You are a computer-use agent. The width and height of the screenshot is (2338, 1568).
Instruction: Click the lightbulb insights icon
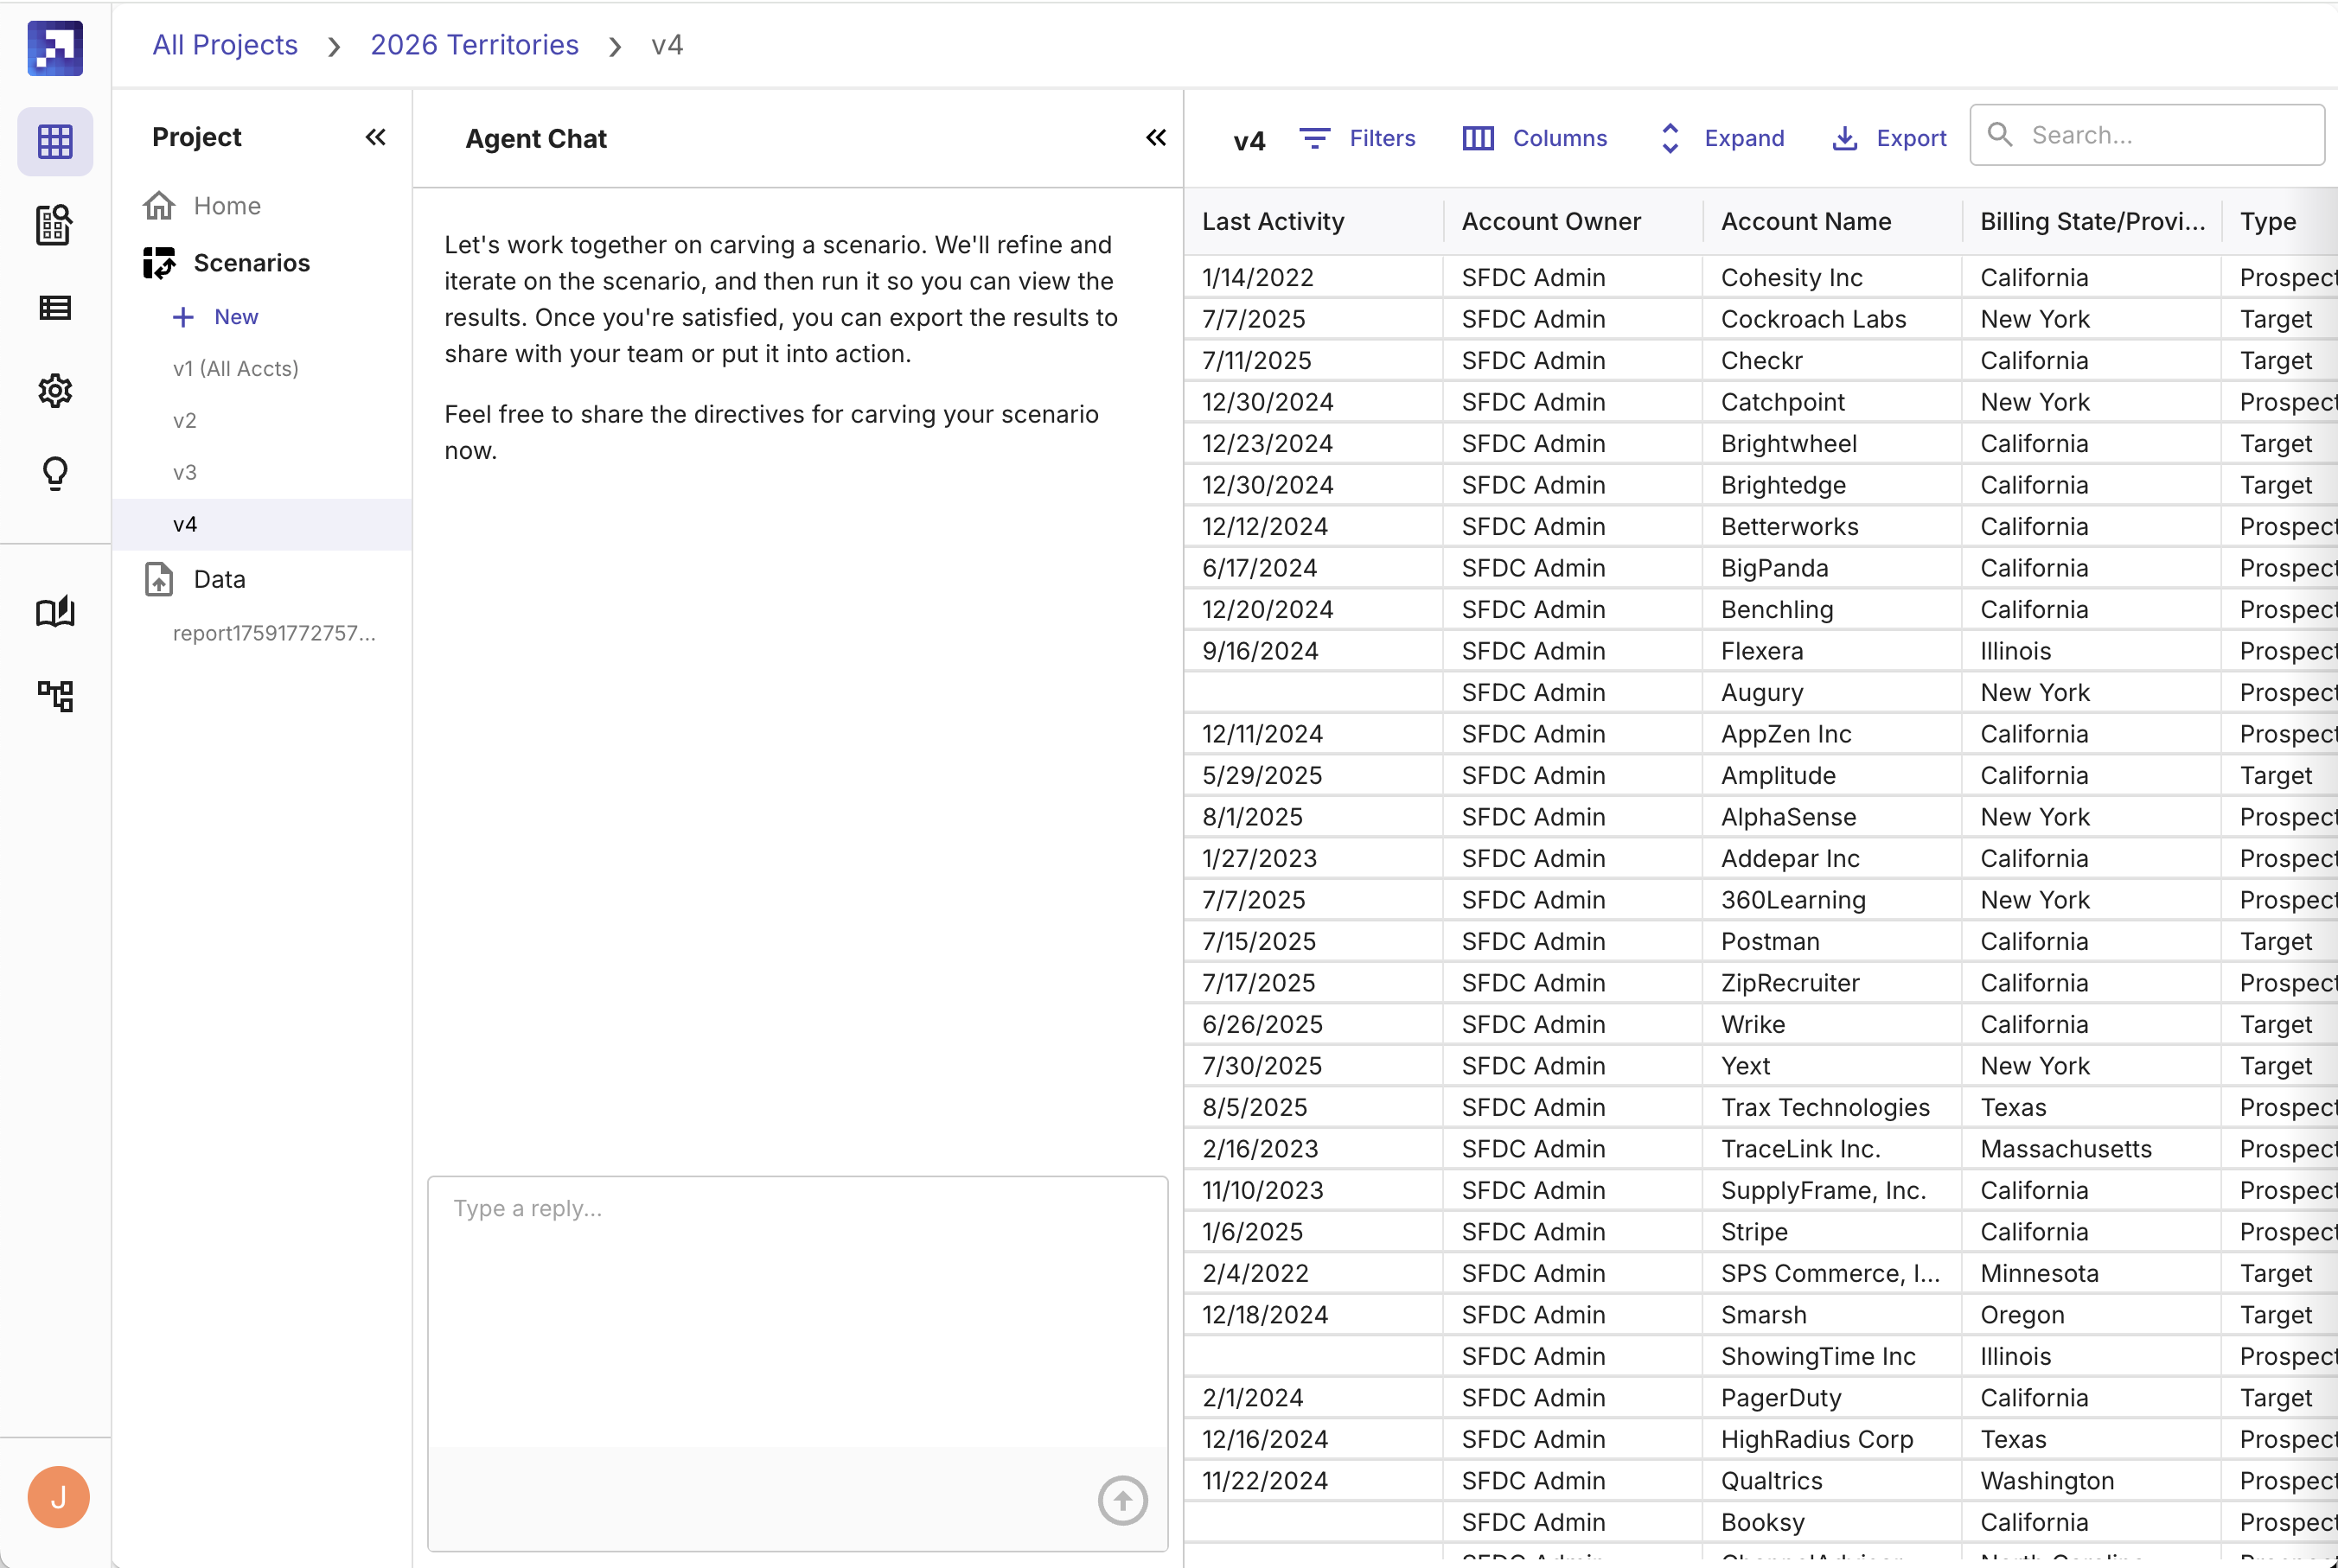click(55, 474)
